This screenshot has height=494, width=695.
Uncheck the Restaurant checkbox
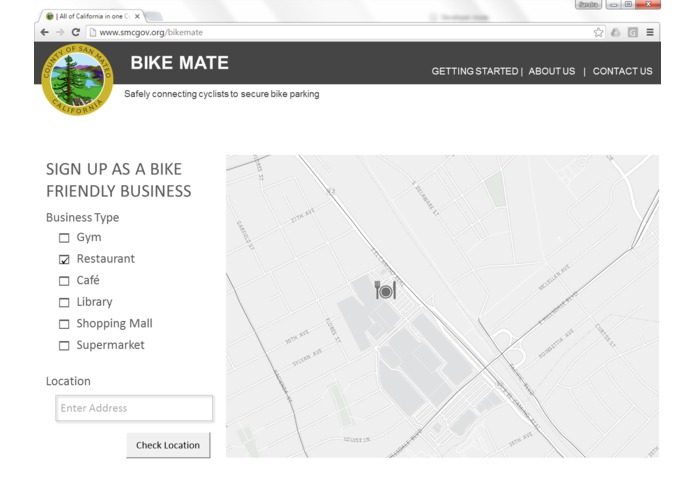64,260
